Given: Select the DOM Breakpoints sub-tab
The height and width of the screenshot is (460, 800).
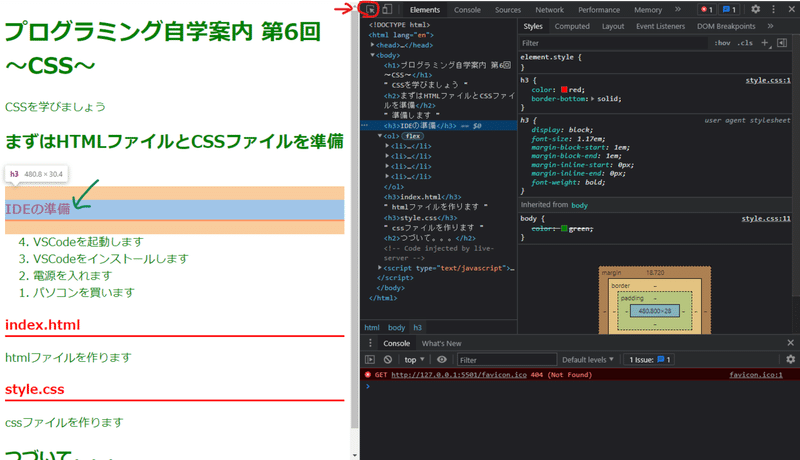Looking at the screenshot, I should click(726, 26).
